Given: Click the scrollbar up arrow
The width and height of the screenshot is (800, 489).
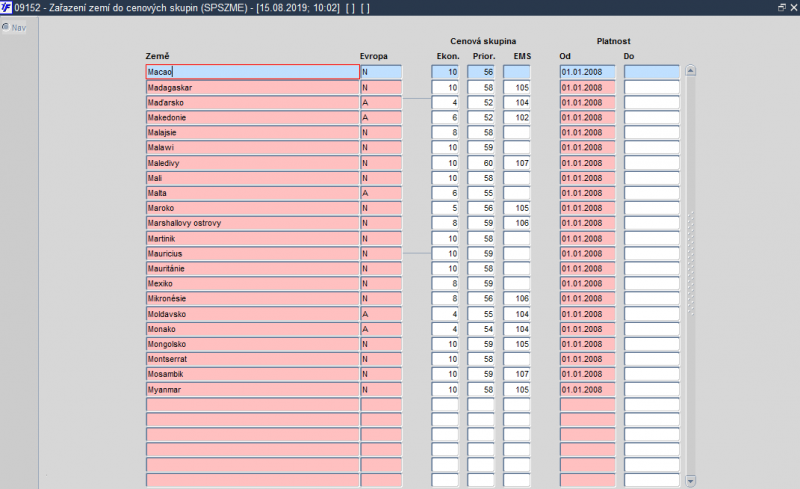Looking at the screenshot, I should [x=690, y=71].
